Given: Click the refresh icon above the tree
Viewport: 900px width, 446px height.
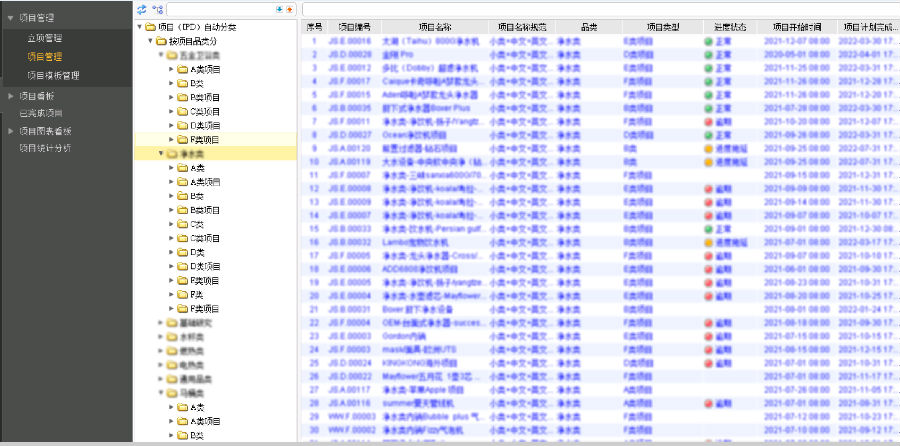Looking at the screenshot, I should [x=142, y=9].
